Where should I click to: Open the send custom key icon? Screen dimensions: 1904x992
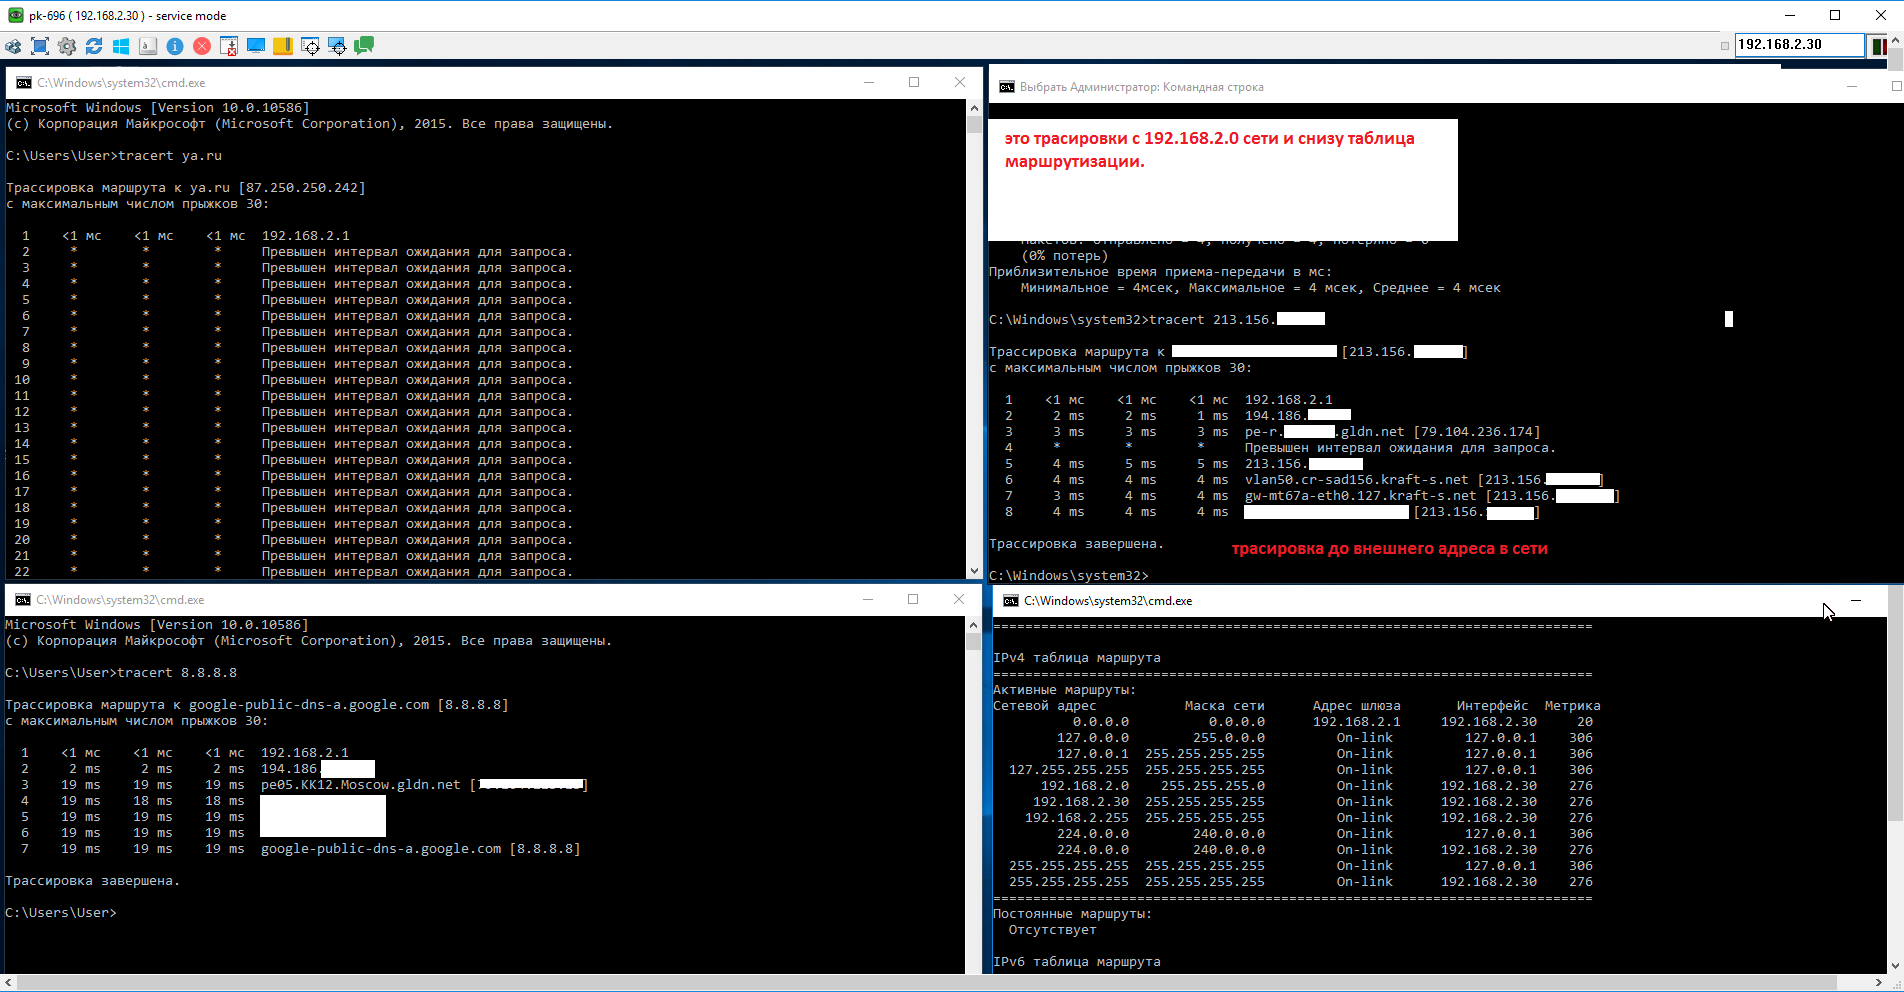pyautogui.click(x=148, y=46)
